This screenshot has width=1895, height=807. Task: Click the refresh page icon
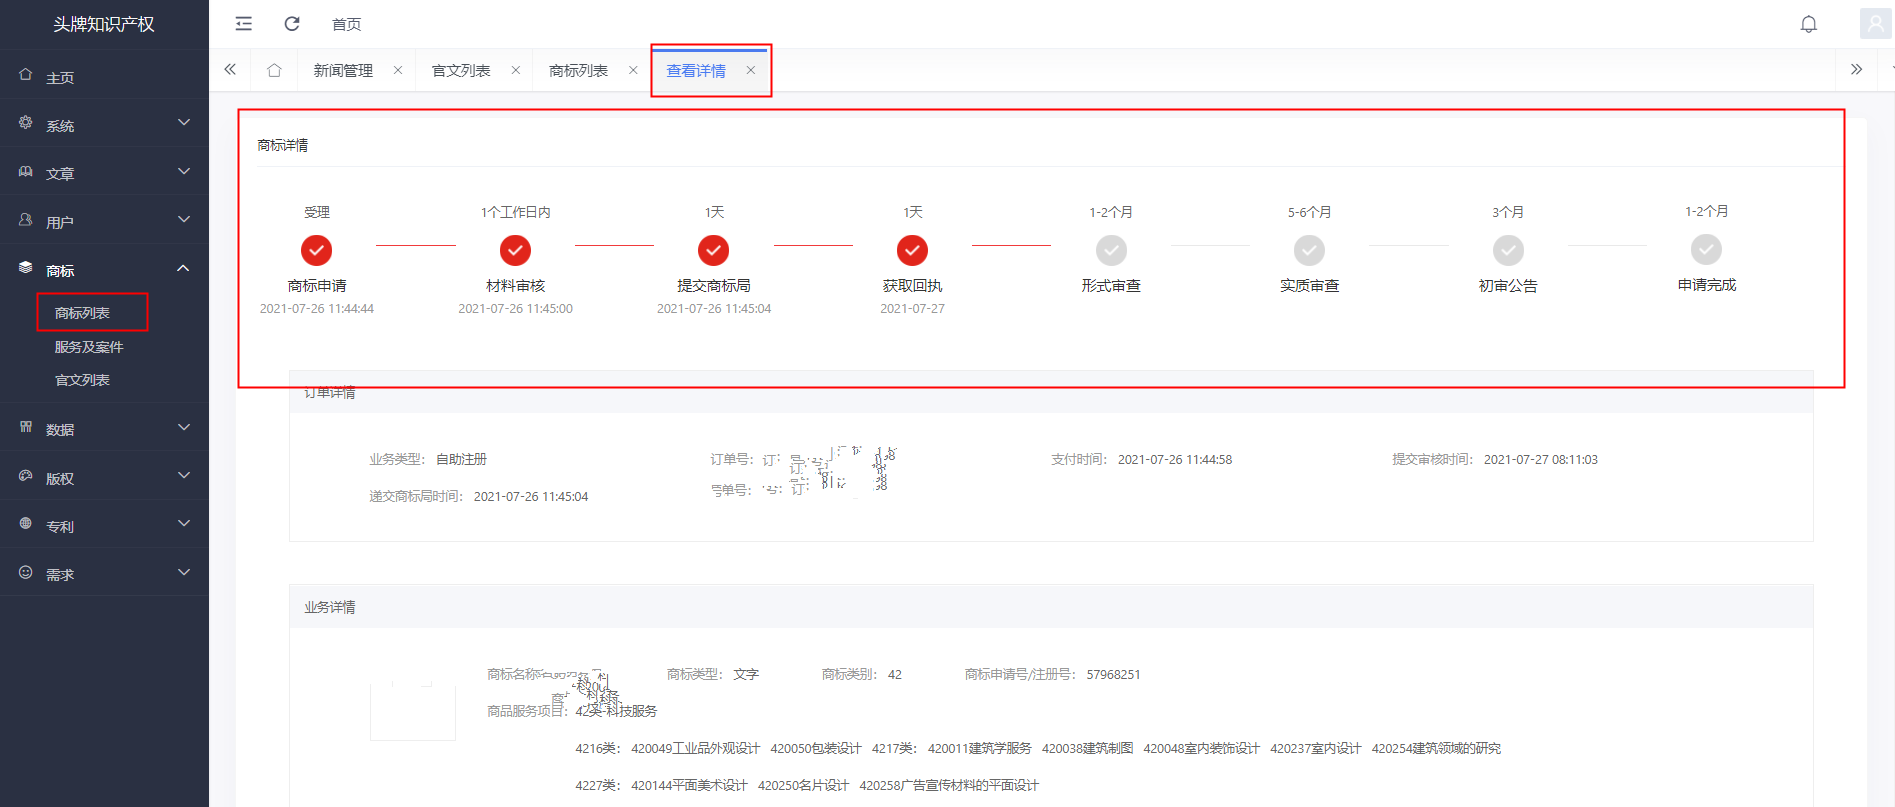point(292,24)
